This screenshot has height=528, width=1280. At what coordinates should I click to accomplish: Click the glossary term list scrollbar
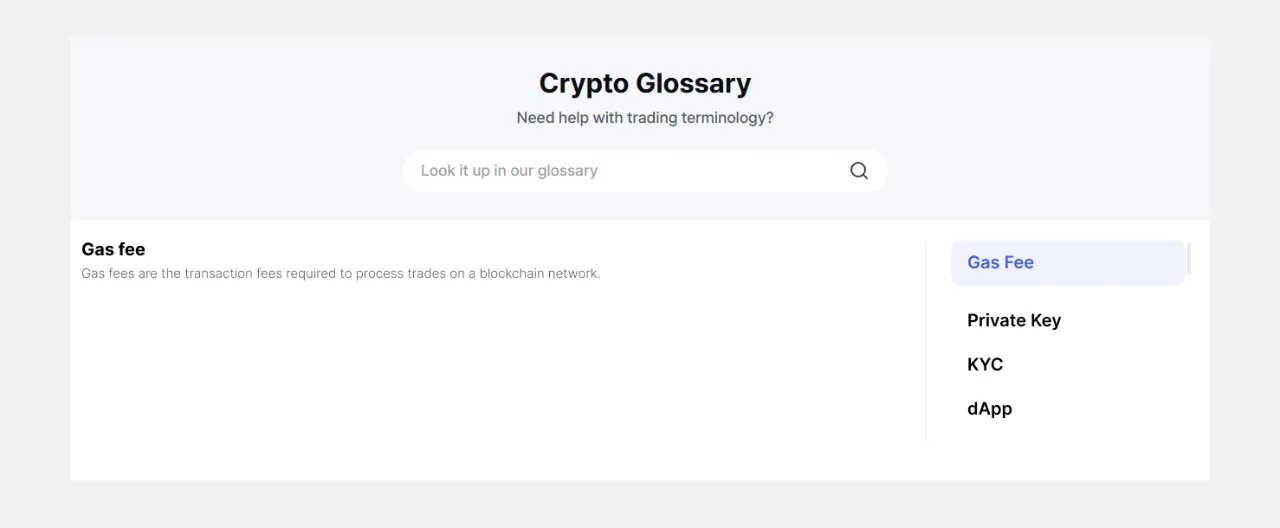[x=1189, y=258]
